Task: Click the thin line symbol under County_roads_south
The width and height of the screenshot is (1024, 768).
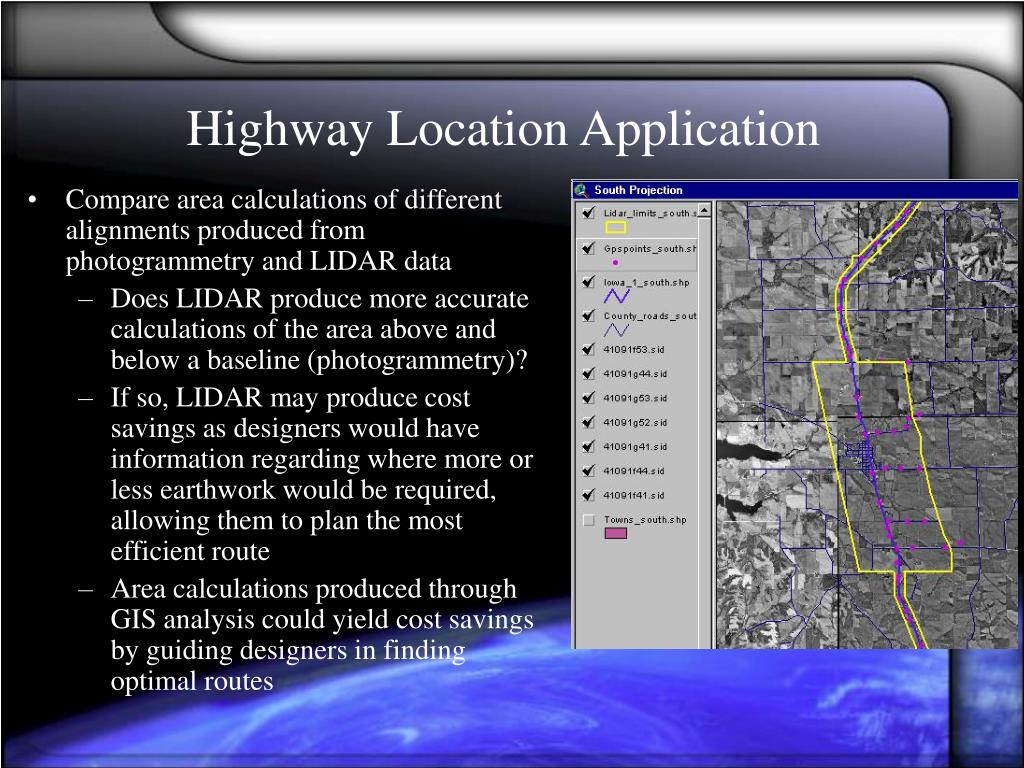Action: [616, 330]
